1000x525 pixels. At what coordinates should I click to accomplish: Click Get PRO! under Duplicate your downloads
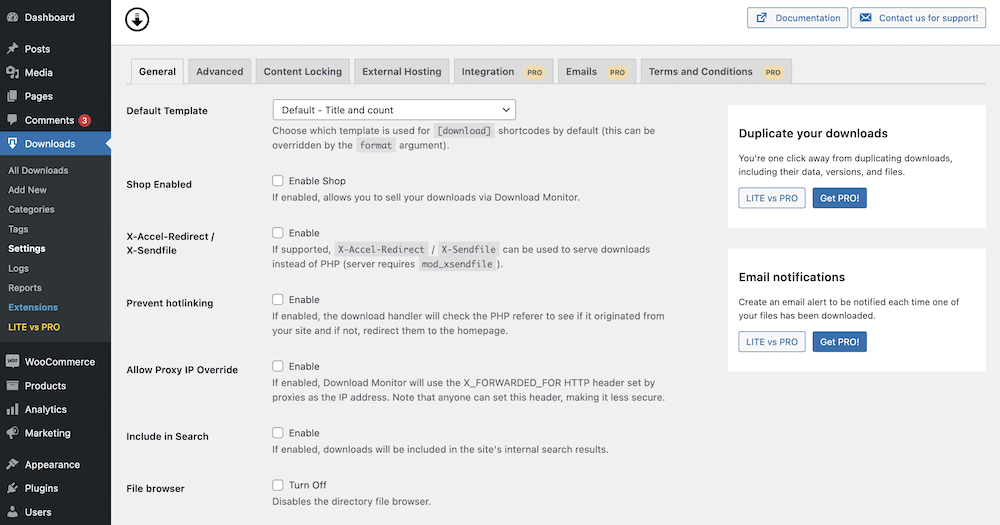click(x=839, y=198)
